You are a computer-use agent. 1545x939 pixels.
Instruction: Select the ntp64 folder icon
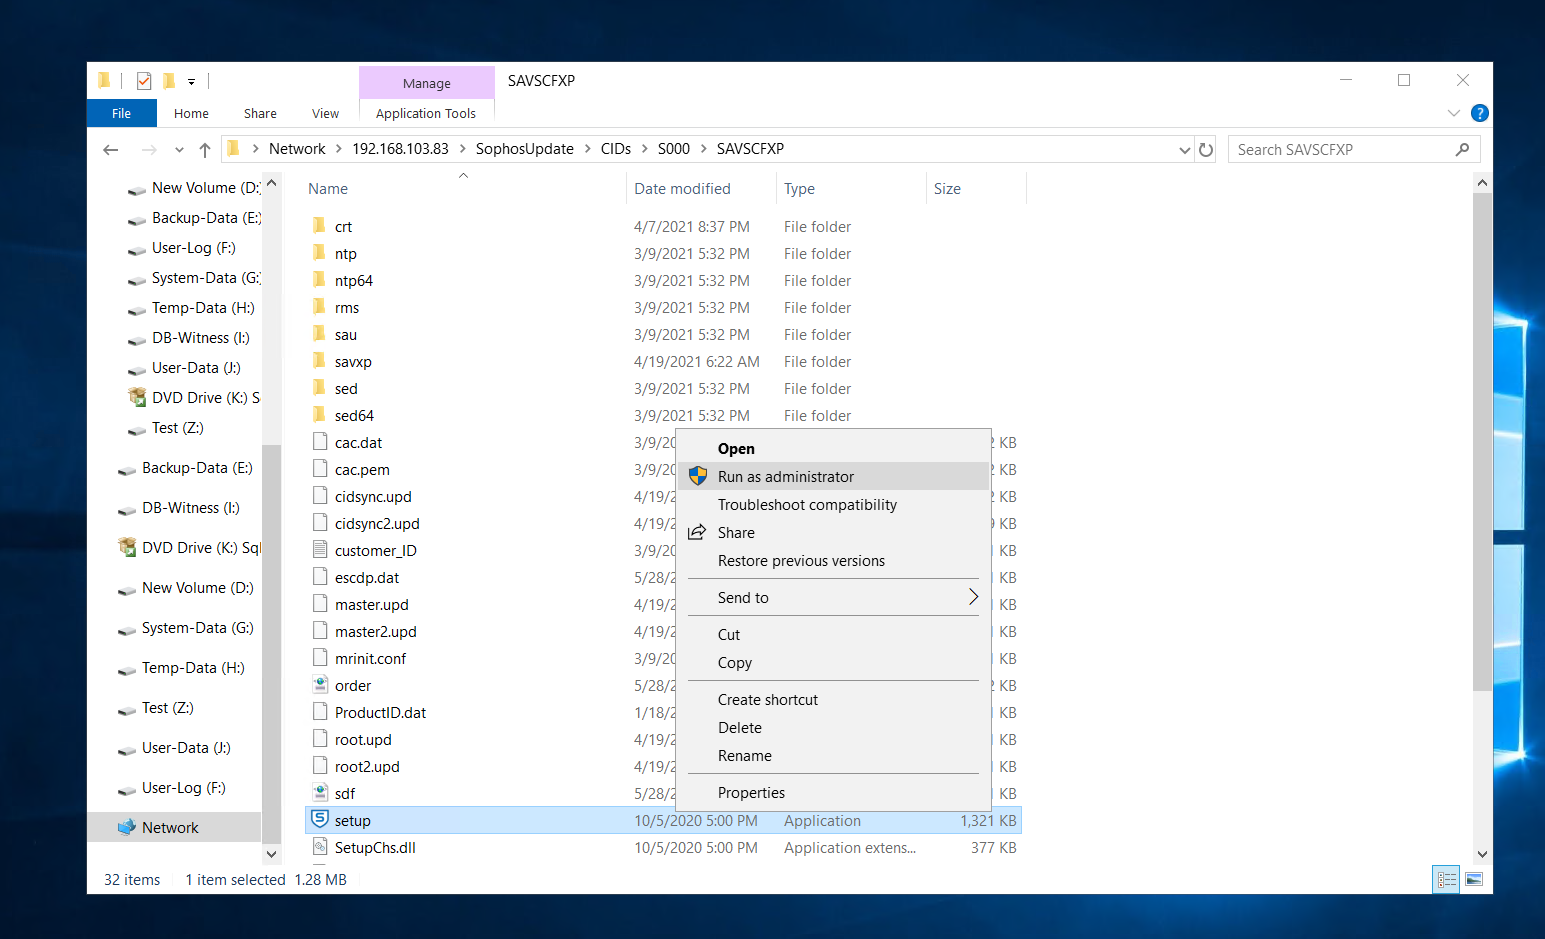pyautogui.click(x=319, y=279)
